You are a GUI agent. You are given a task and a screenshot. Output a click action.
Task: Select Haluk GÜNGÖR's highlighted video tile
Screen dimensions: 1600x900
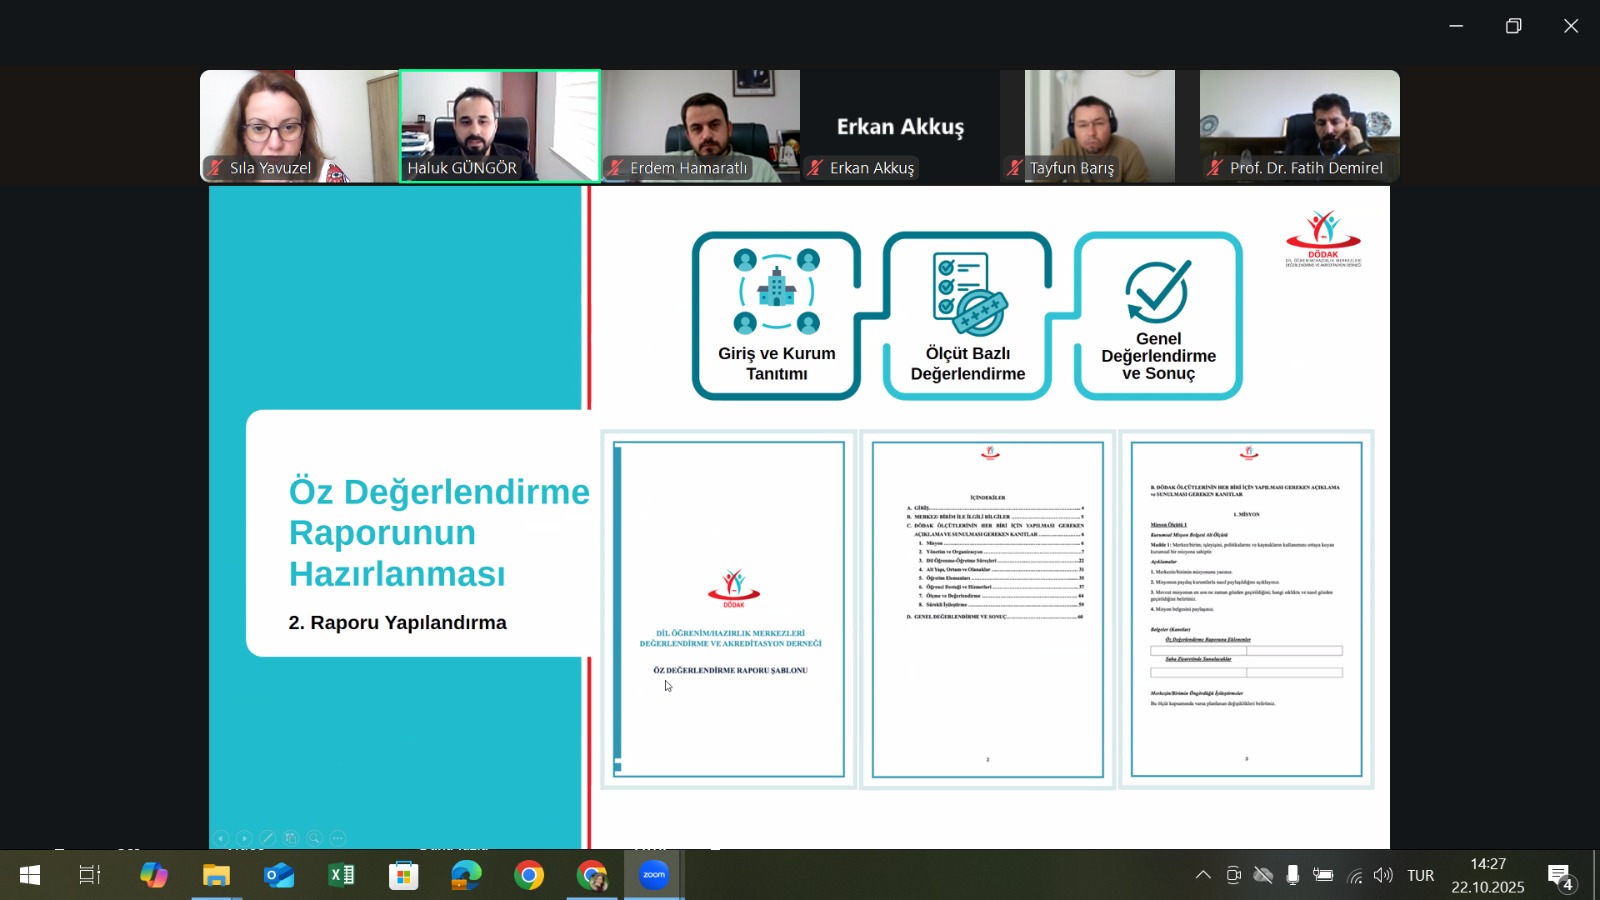[500, 125]
